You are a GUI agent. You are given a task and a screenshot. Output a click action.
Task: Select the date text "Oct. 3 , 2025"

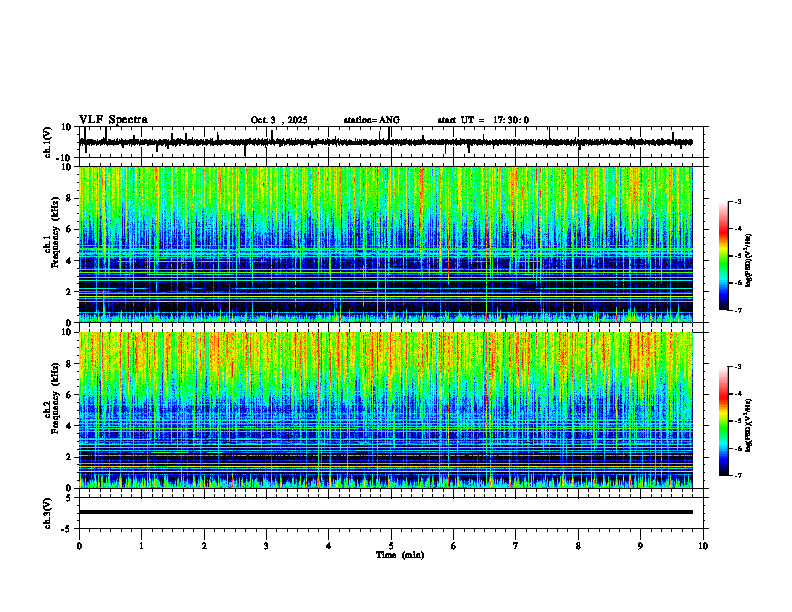click(x=279, y=120)
